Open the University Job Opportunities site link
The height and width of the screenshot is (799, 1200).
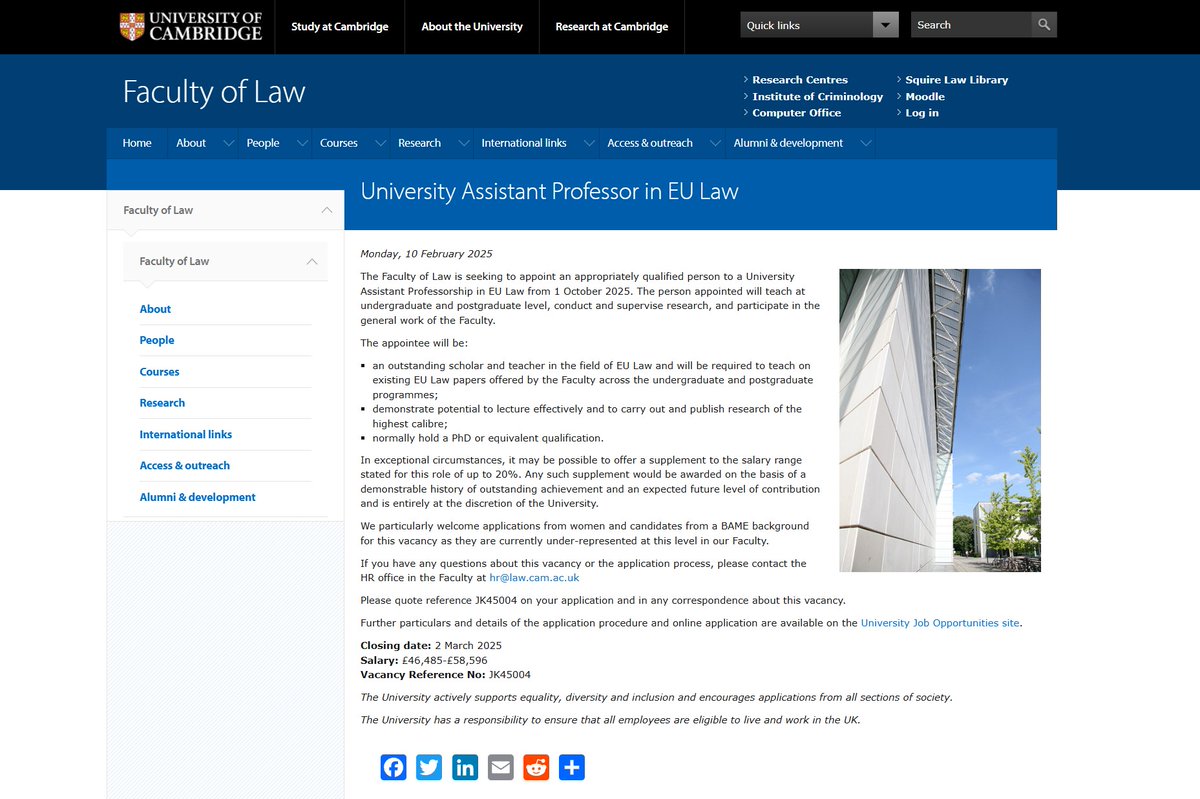pos(940,623)
